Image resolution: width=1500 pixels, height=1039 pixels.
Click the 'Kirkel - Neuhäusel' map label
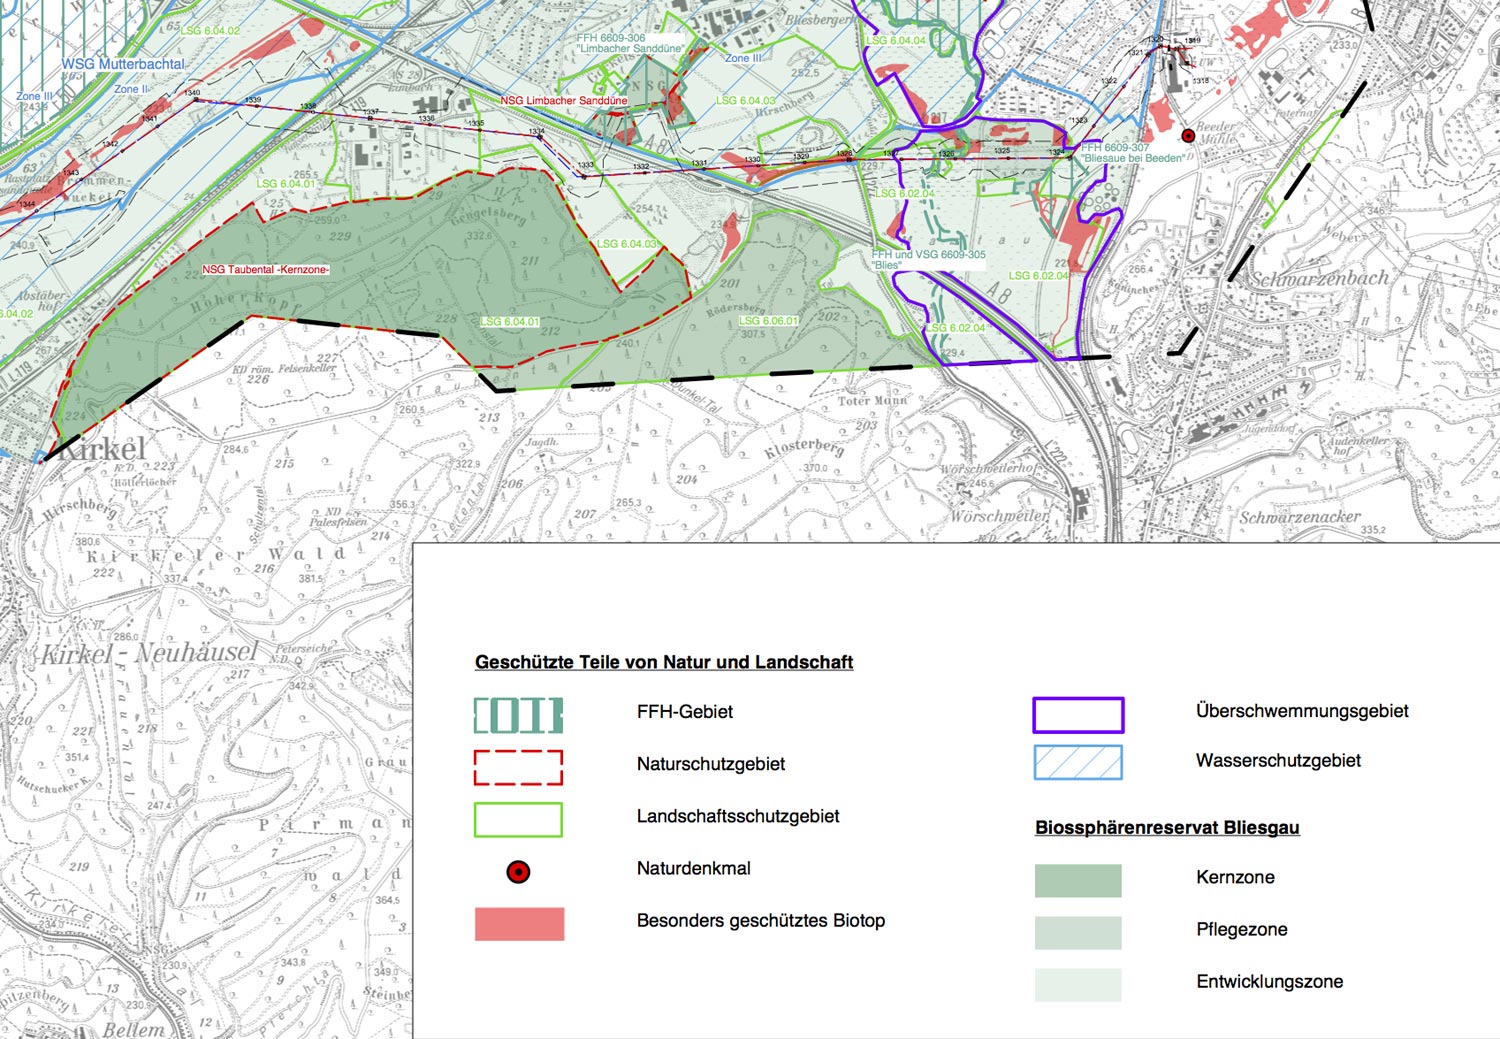(148, 654)
